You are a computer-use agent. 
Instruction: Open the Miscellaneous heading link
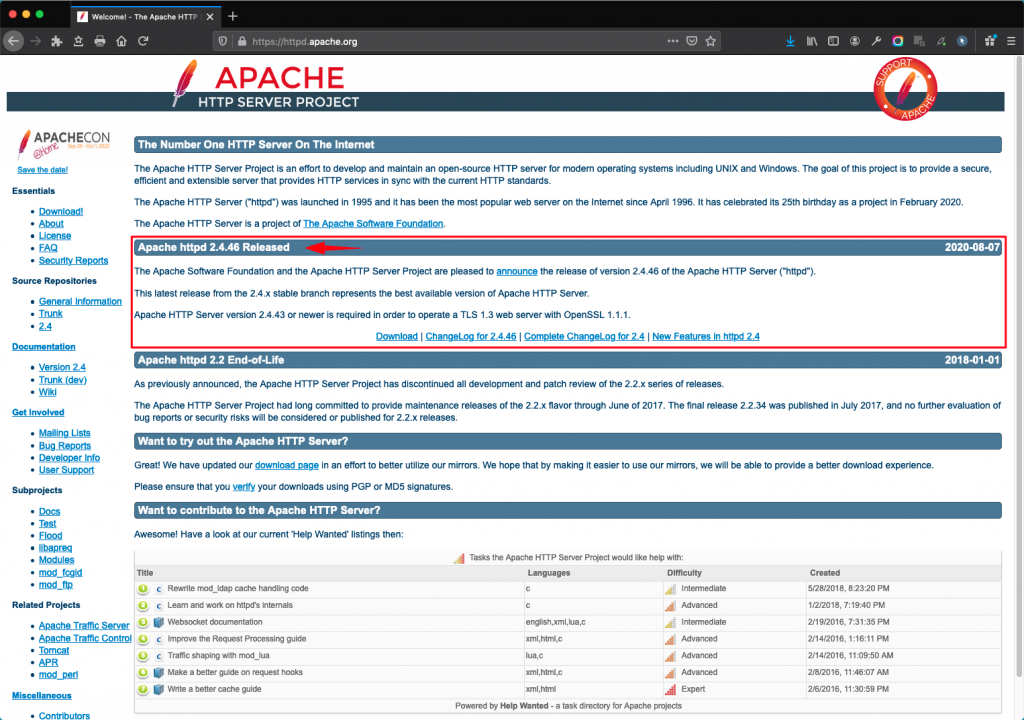[x=42, y=696]
